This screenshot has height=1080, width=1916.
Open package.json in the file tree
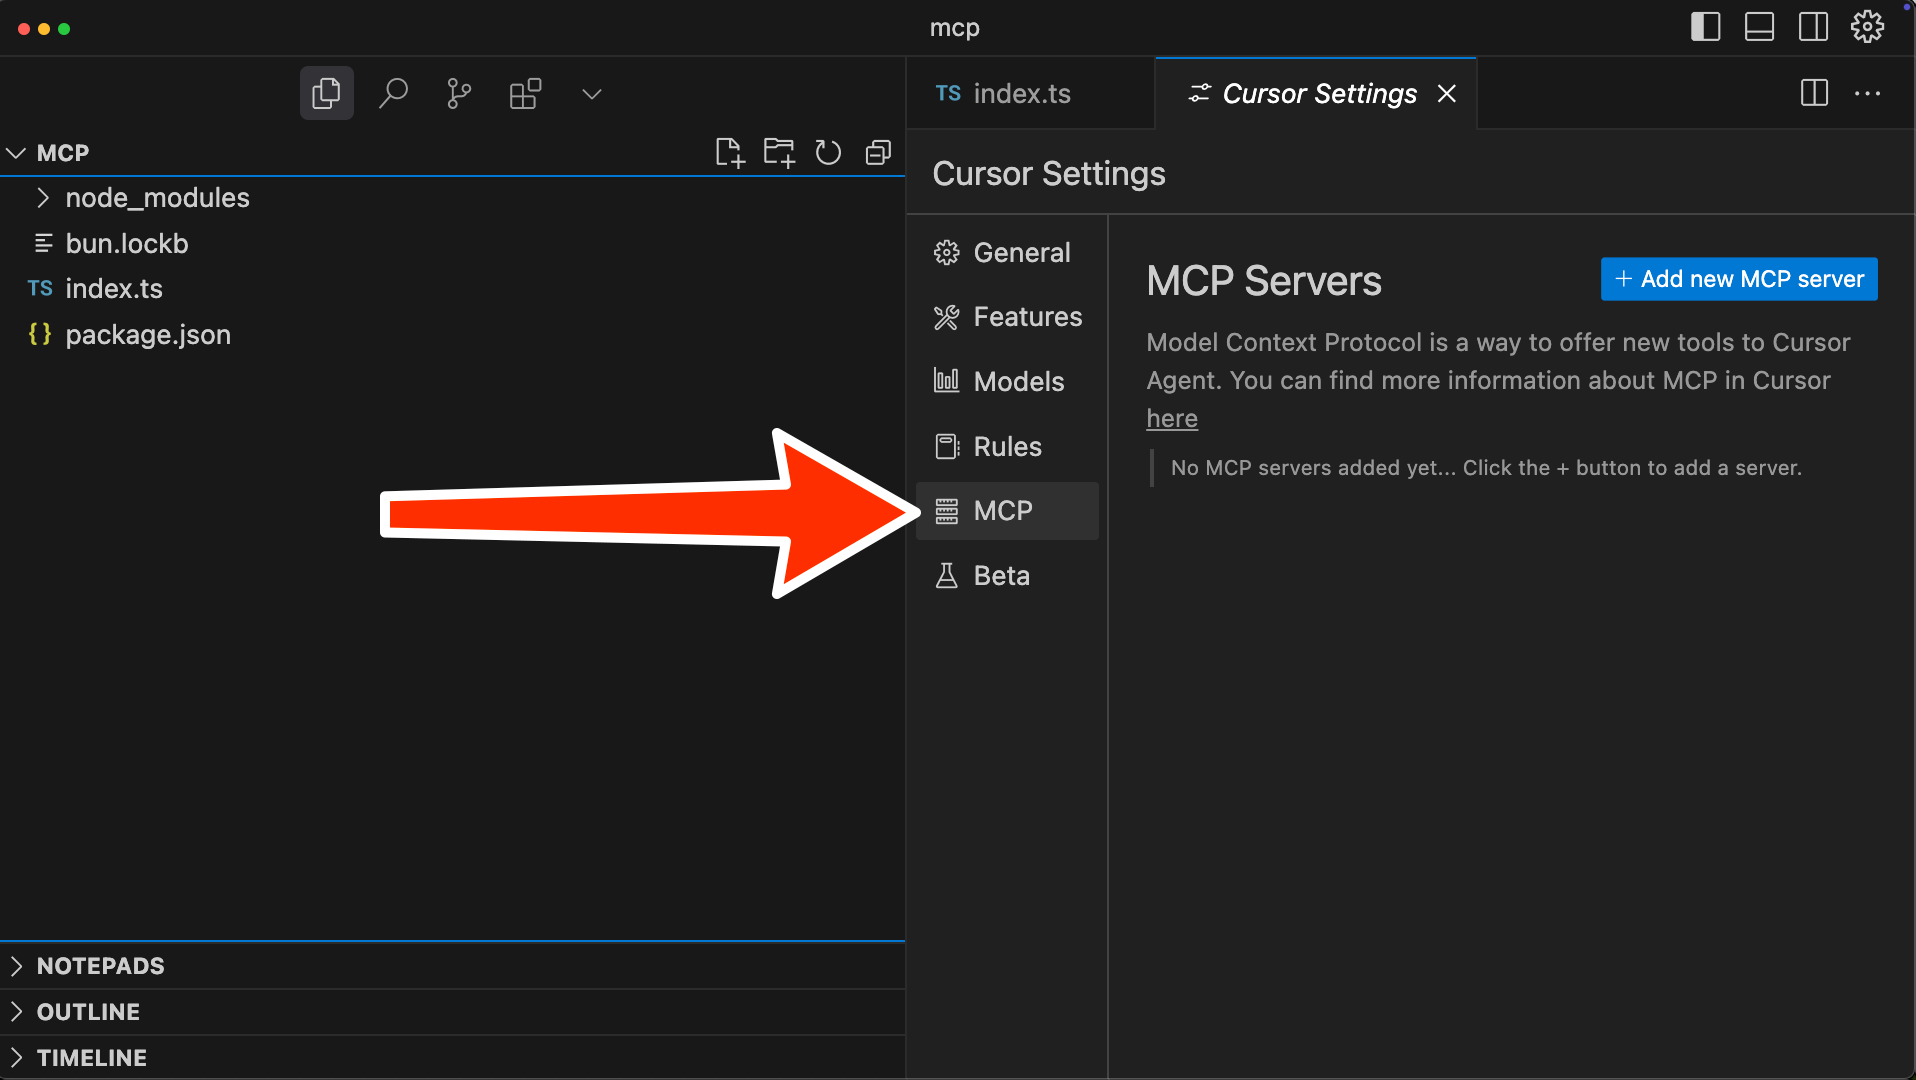147,335
